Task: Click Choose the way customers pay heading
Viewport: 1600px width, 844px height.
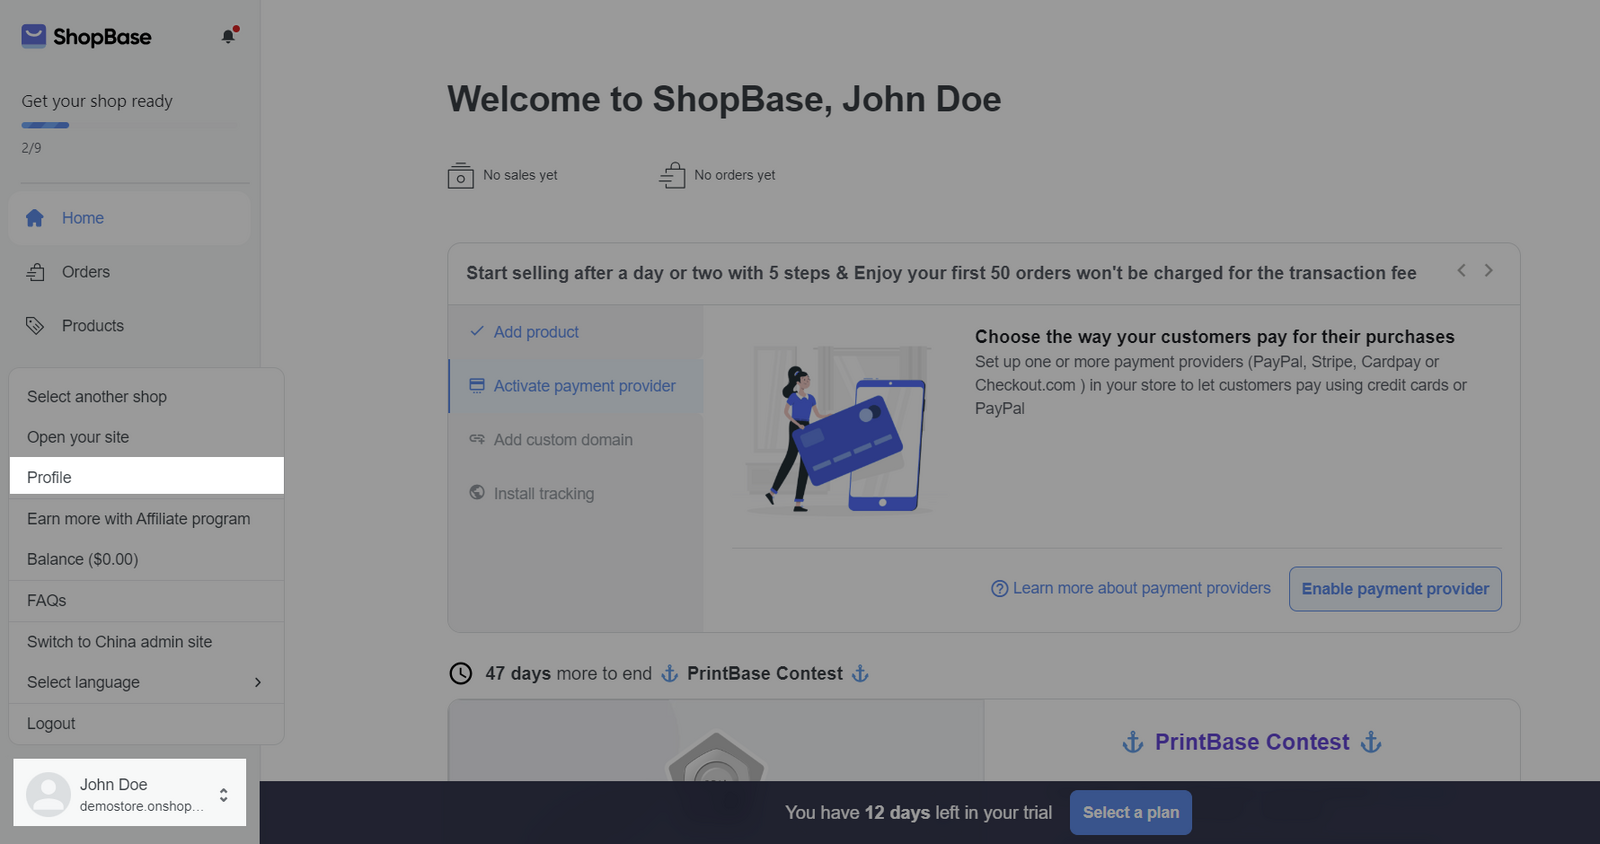Action: (x=1215, y=337)
